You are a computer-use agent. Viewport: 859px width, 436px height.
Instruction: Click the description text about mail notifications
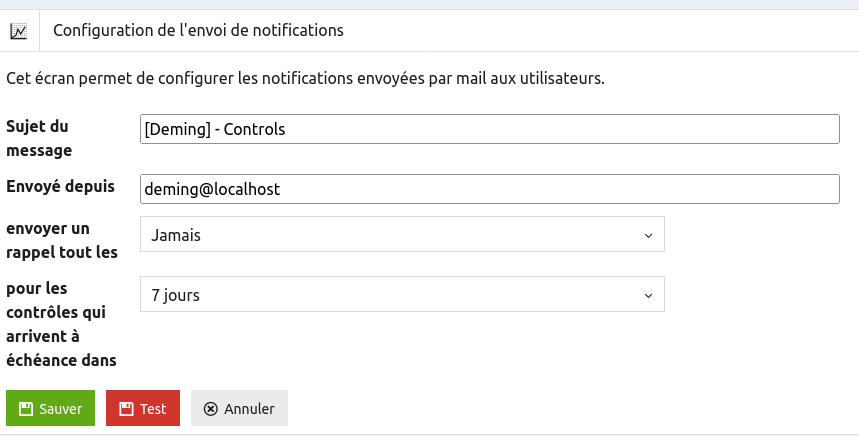(x=305, y=78)
